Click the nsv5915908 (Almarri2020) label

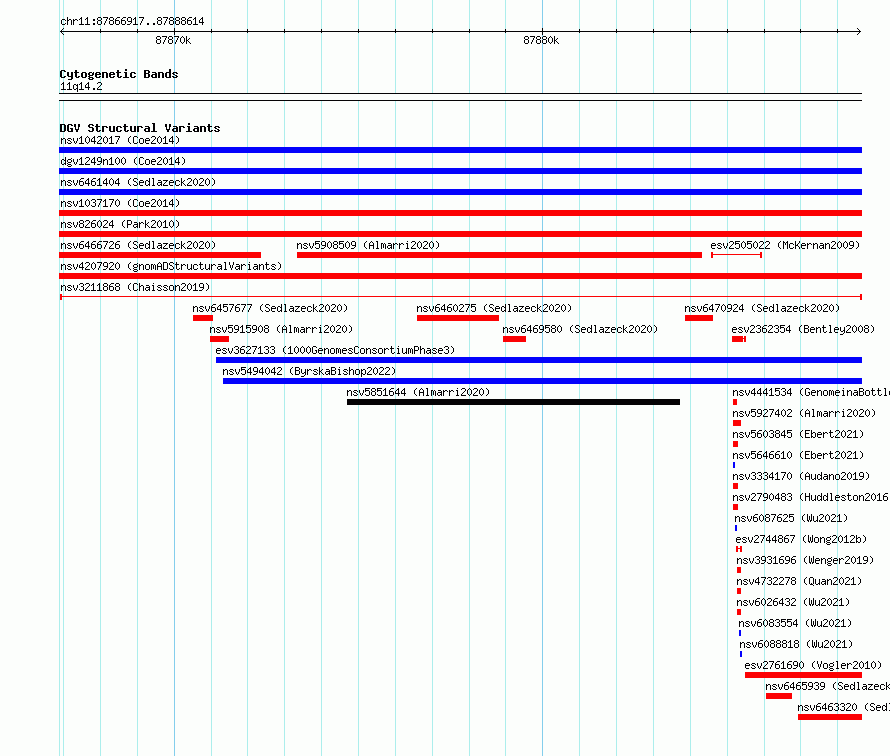(281, 329)
